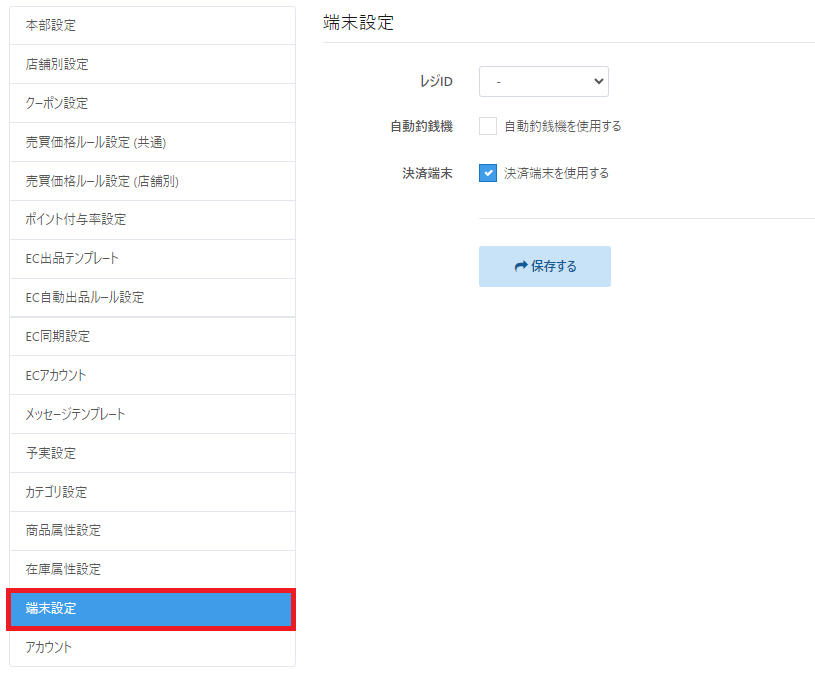This screenshot has width=815, height=677.
Task: Open EC同期設定
Action: point(152,336)
